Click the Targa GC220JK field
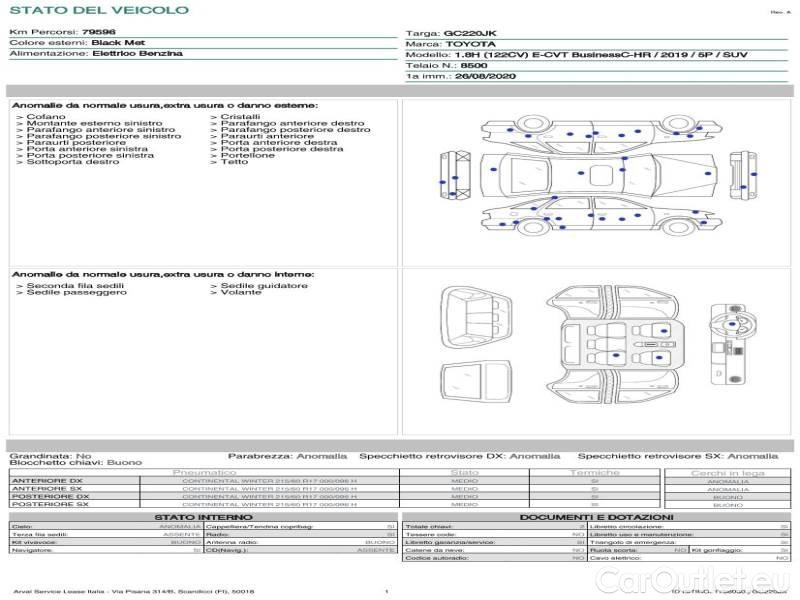The height and width of the screenshot is (600, 800). point(451,34)
